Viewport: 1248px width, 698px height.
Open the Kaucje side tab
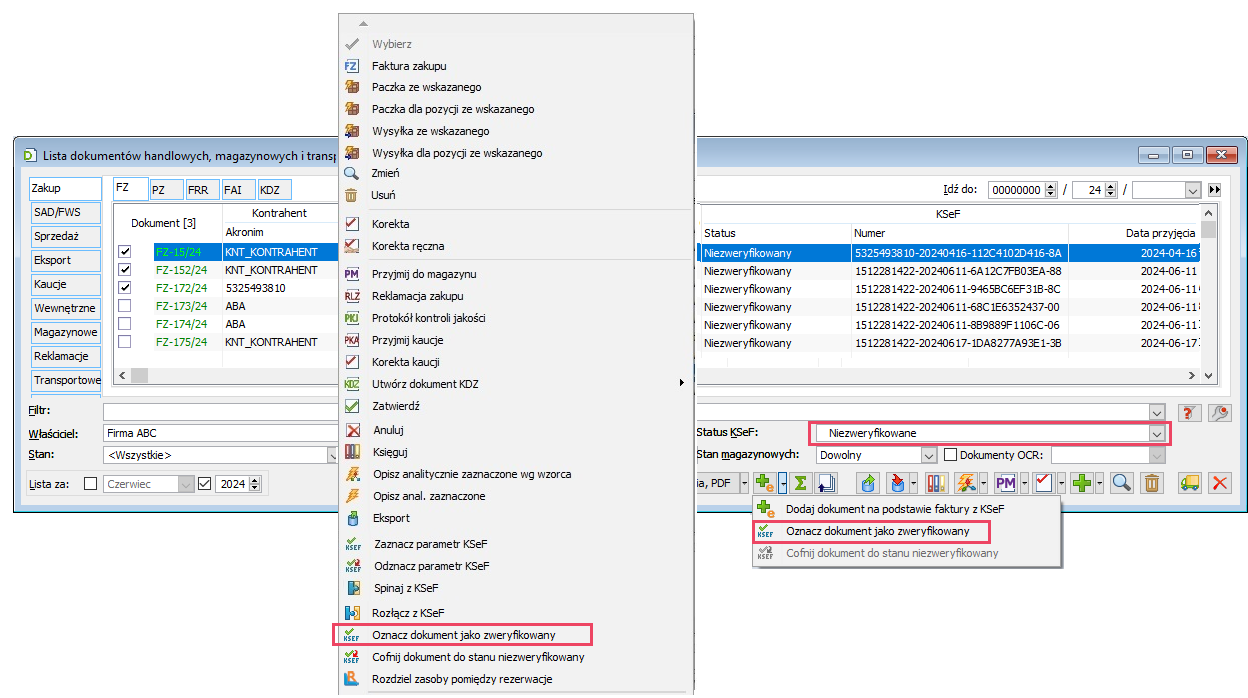66,285
